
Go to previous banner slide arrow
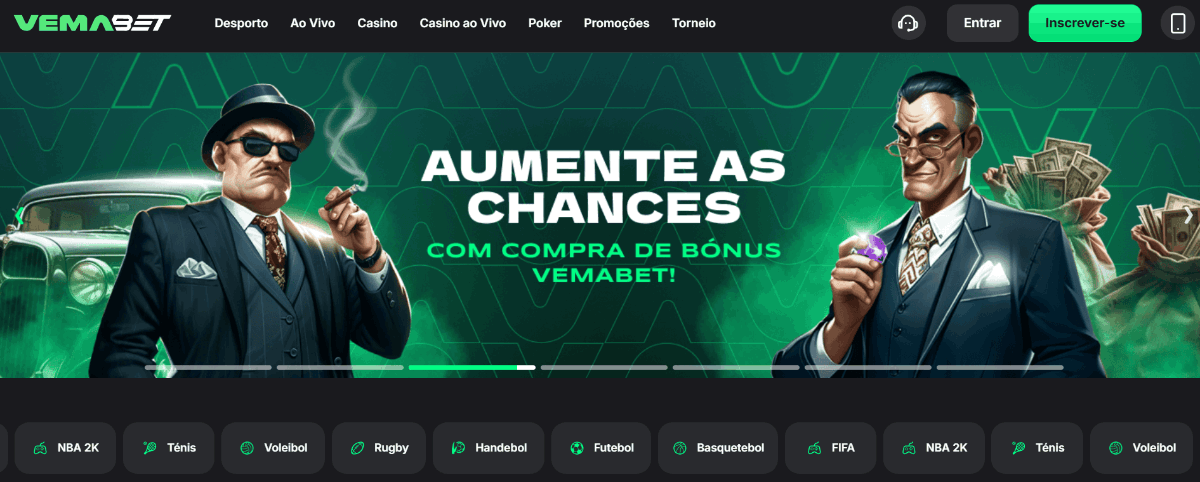(18, 215)
